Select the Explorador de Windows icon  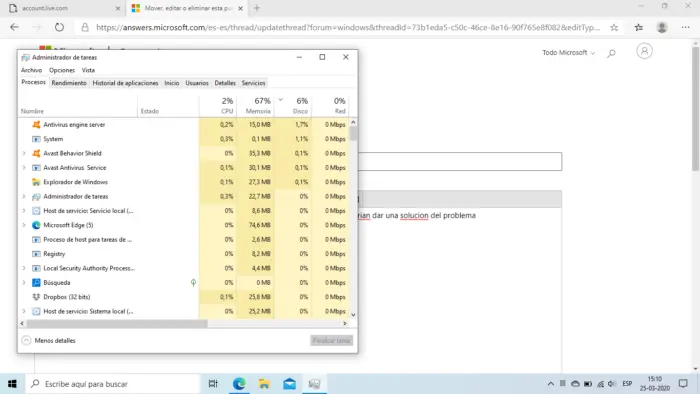point(36,182)
